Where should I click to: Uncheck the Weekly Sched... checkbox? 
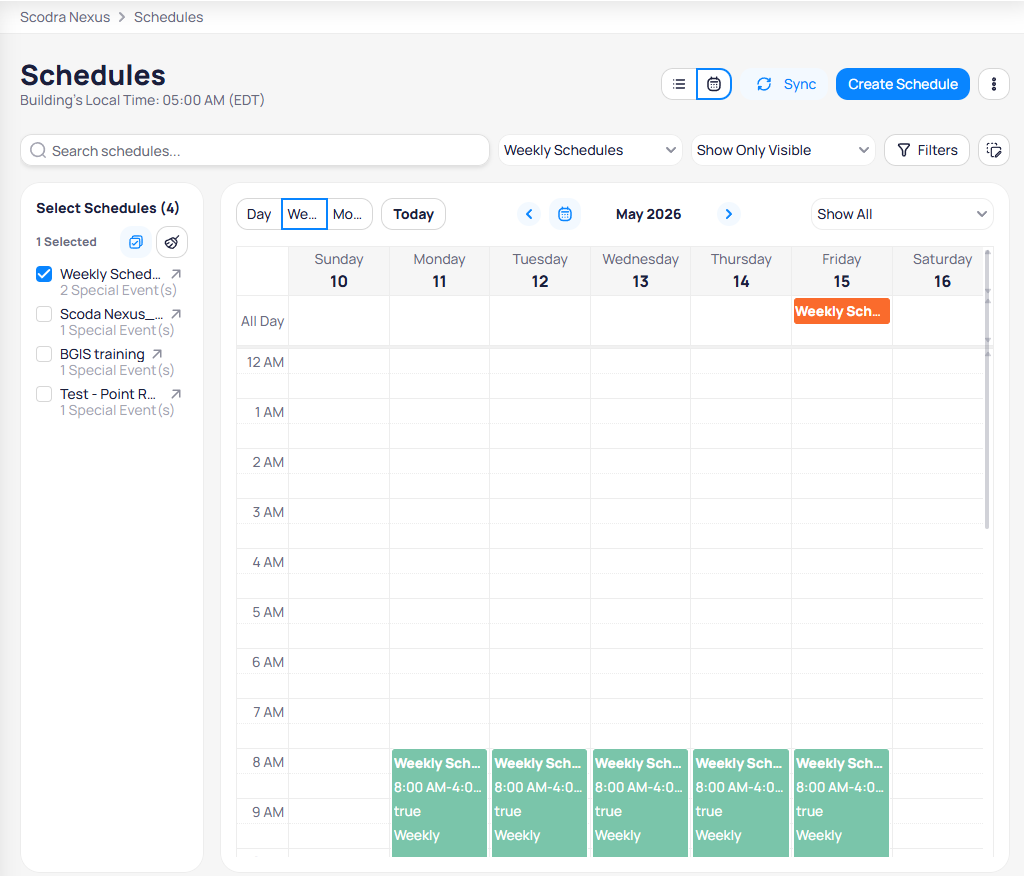pos(44,274)
